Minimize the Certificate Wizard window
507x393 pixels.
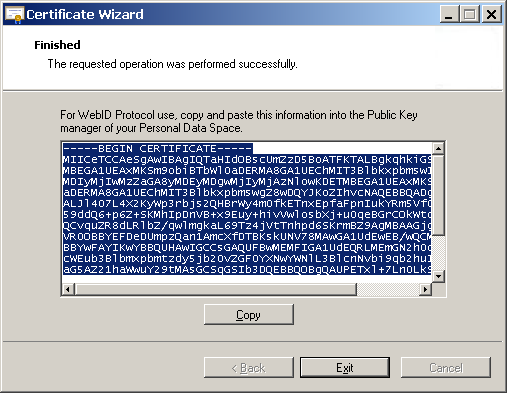tap(449, 14)
